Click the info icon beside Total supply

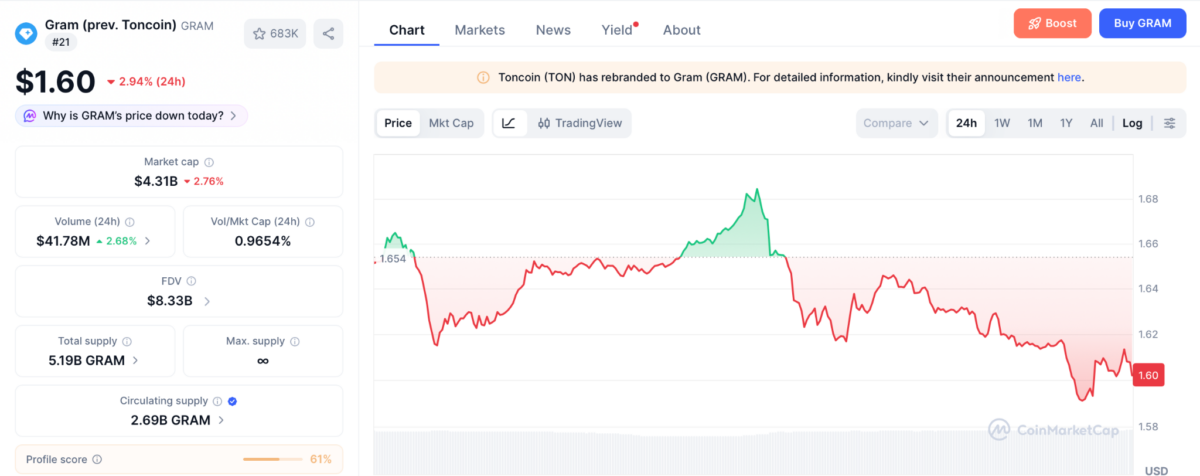(x=127, y=342)
